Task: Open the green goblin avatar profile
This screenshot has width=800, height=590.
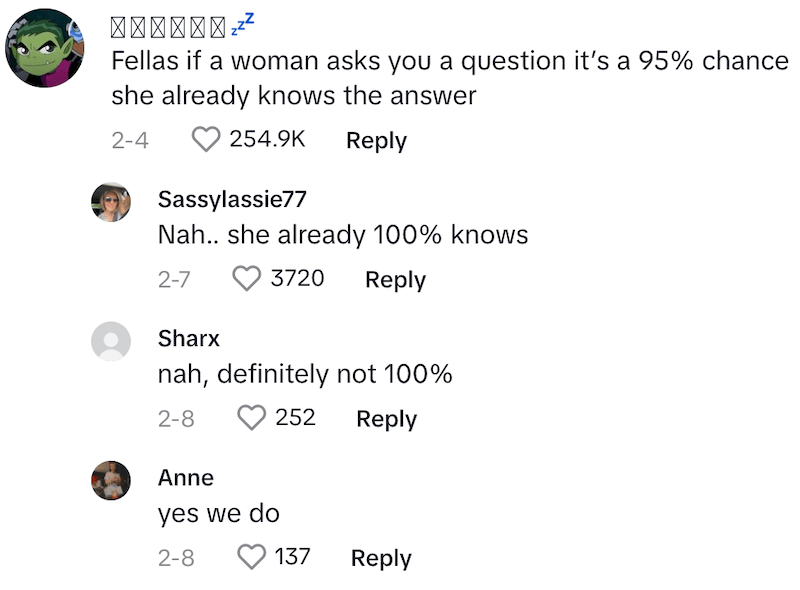Action: point(46,48)
